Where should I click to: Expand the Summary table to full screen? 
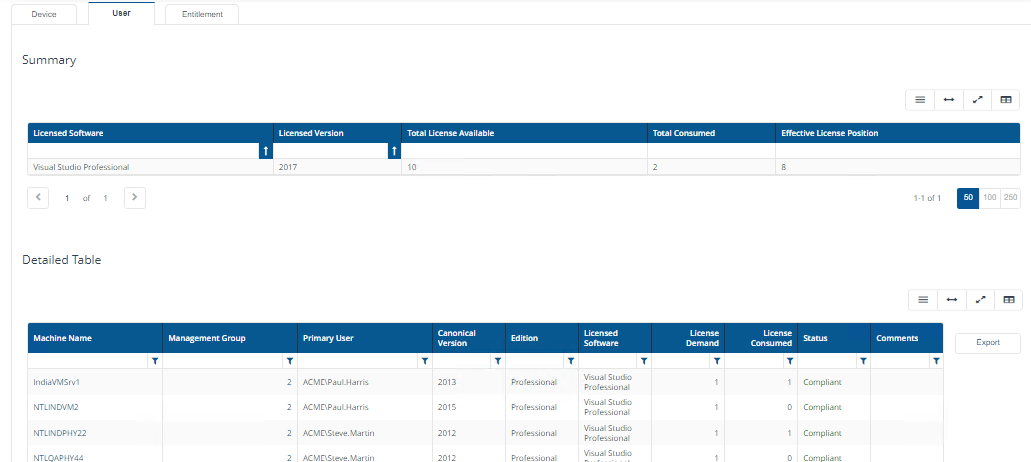pyautogui.click(x=977, y=100)
